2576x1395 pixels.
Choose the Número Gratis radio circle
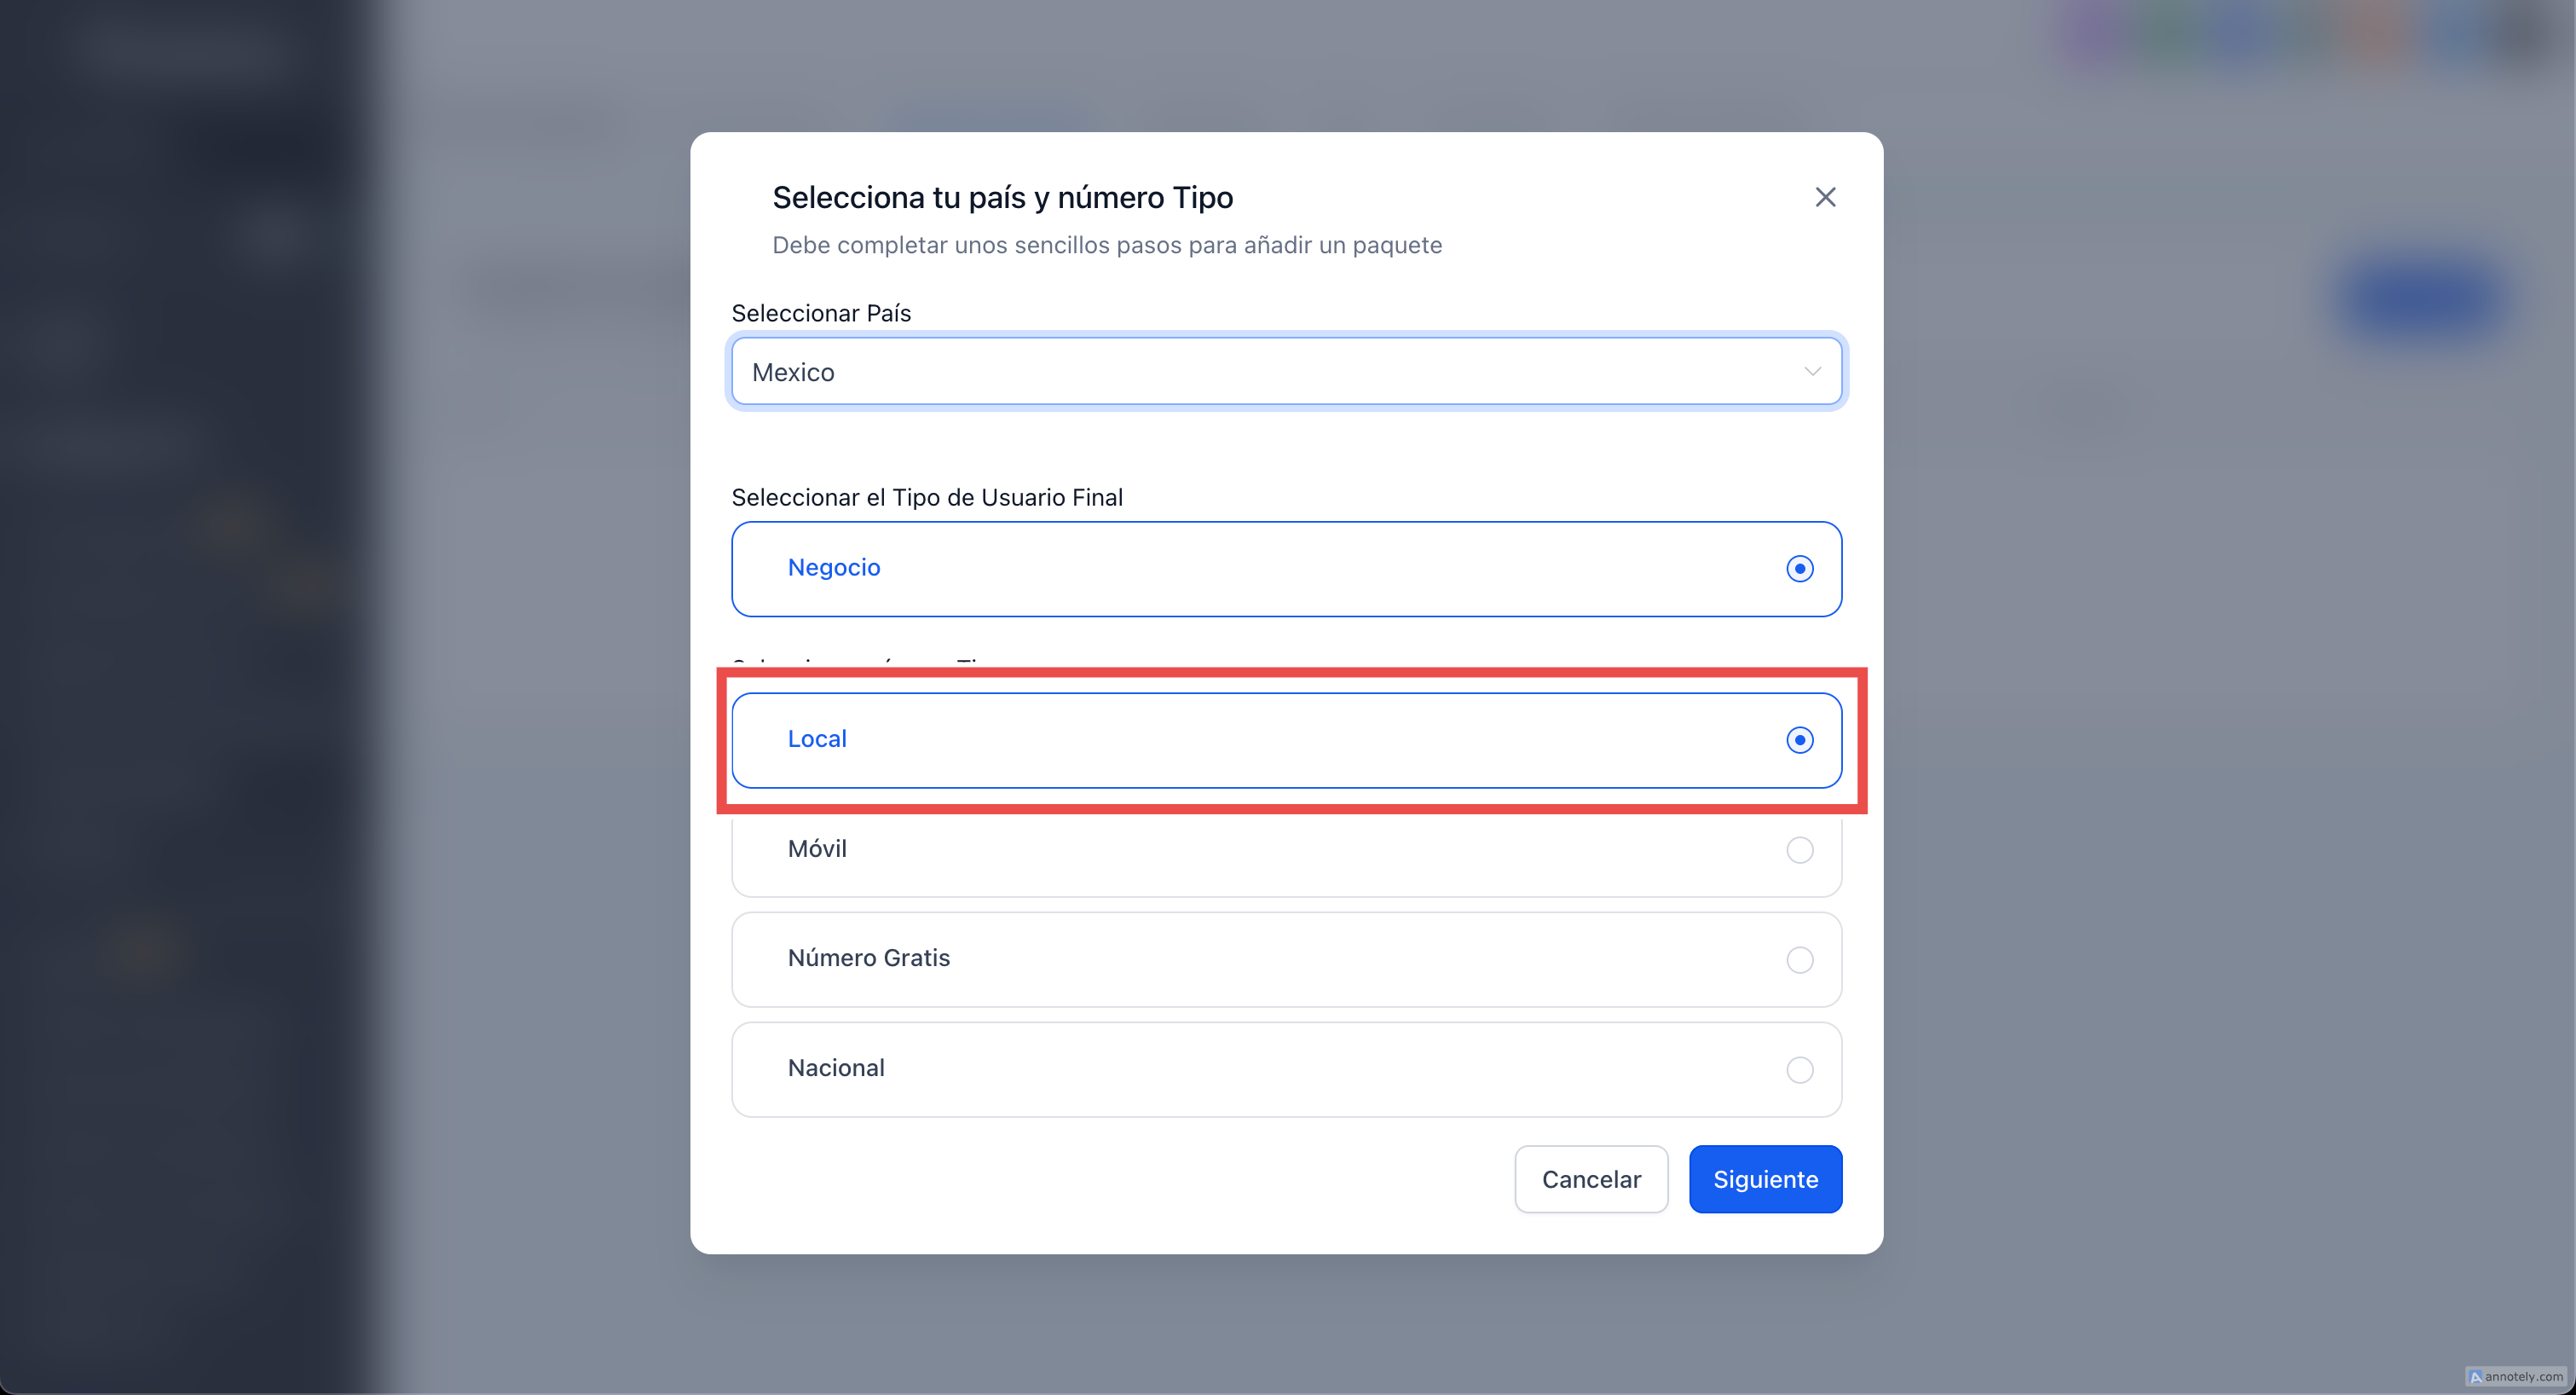pos(1799,960)
